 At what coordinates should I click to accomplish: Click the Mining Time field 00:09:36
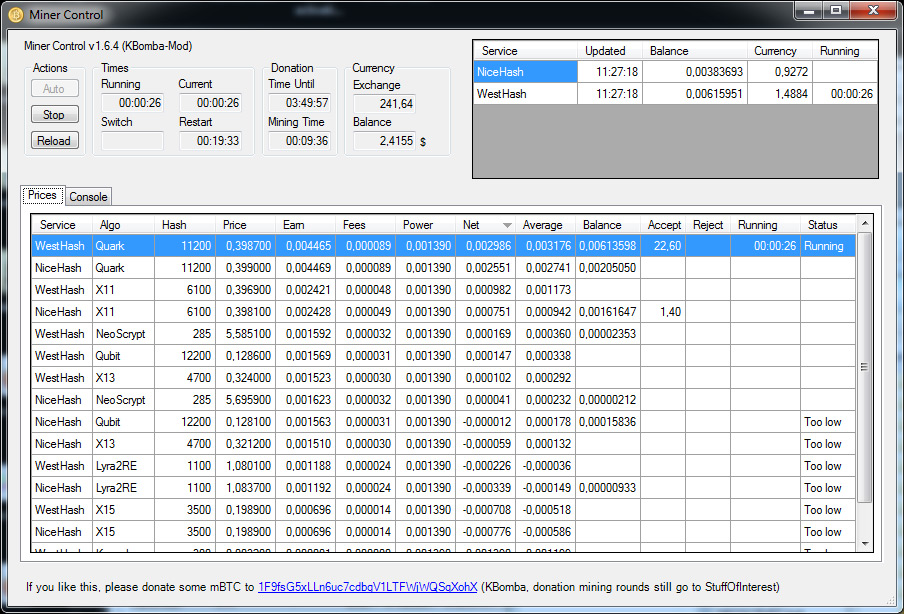pyautogui.click(x=300, y=141)
